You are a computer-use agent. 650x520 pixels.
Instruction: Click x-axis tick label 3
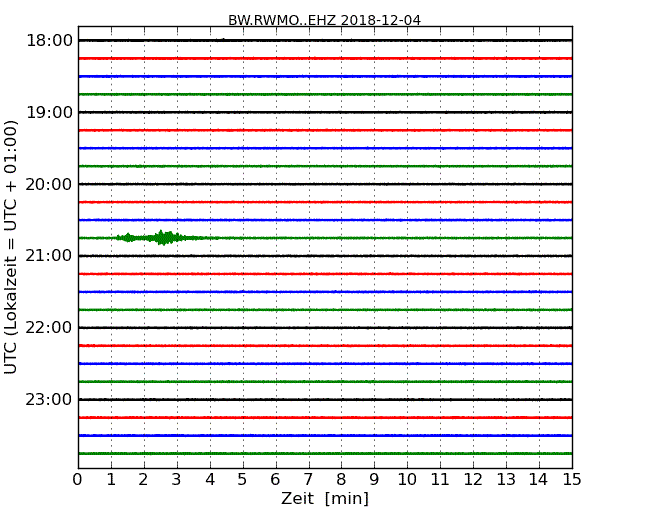pos(177,479)
